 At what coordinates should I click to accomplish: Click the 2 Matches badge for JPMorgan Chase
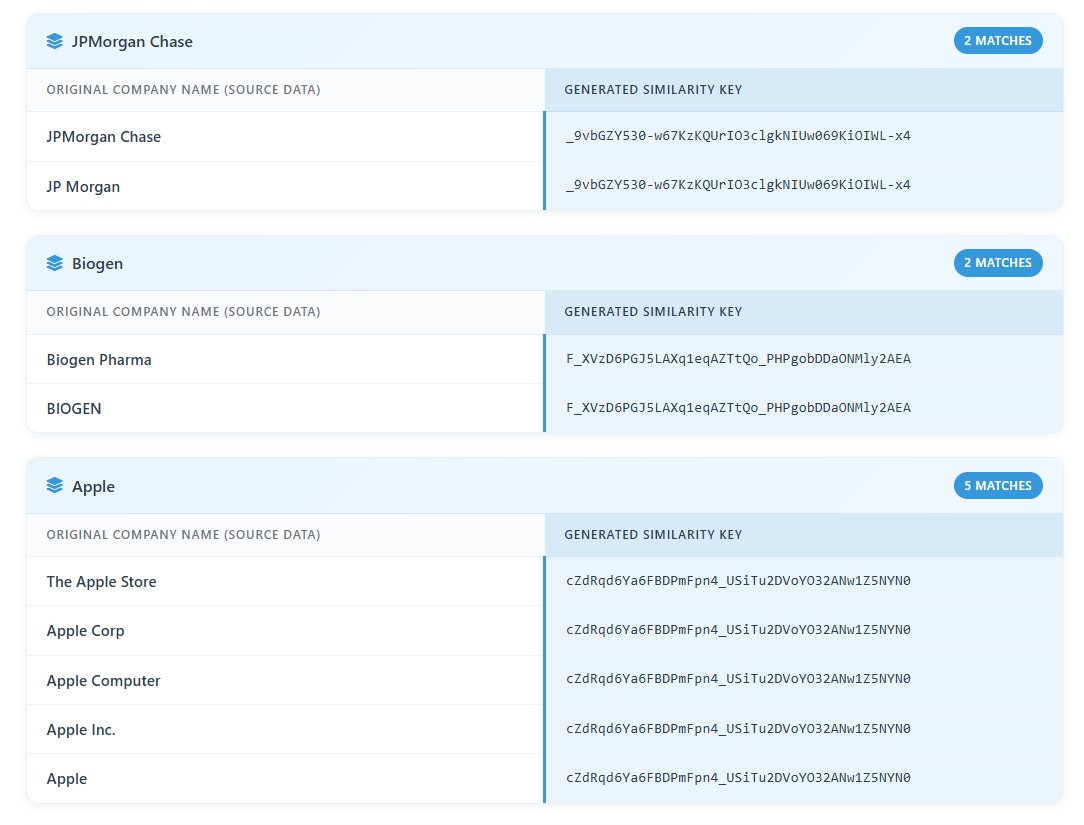coord(998,41)
